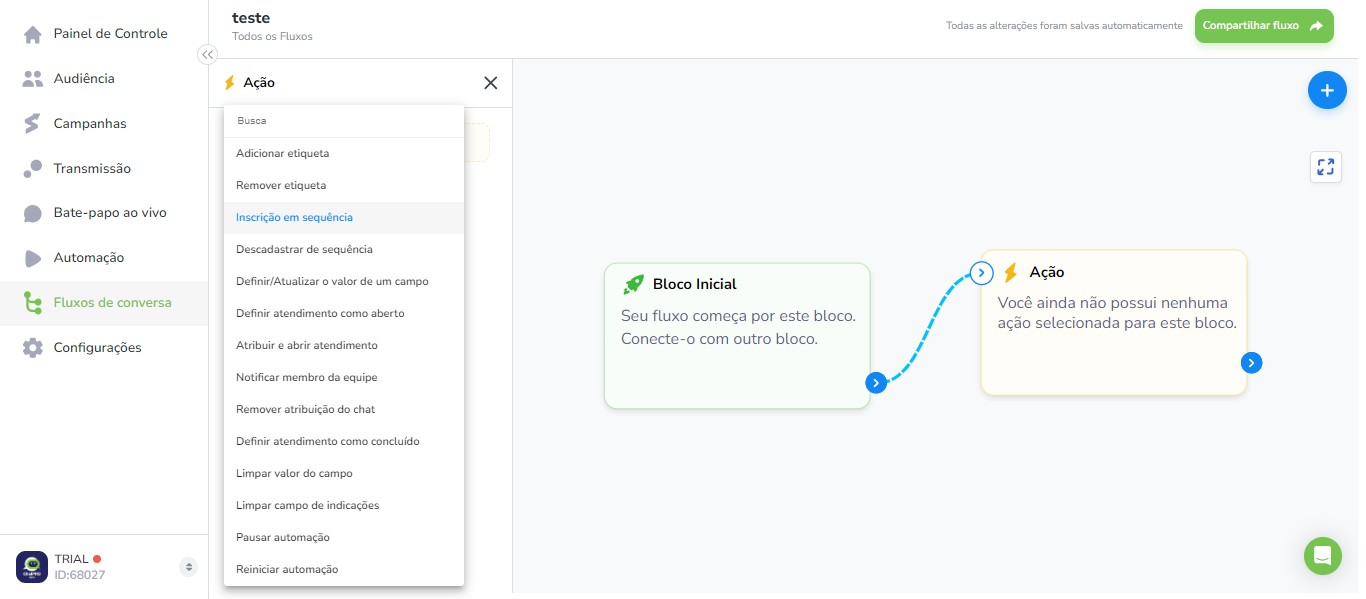Go to Transmissão section
This screenshot has width=1366, height=599.
(104, 169)
